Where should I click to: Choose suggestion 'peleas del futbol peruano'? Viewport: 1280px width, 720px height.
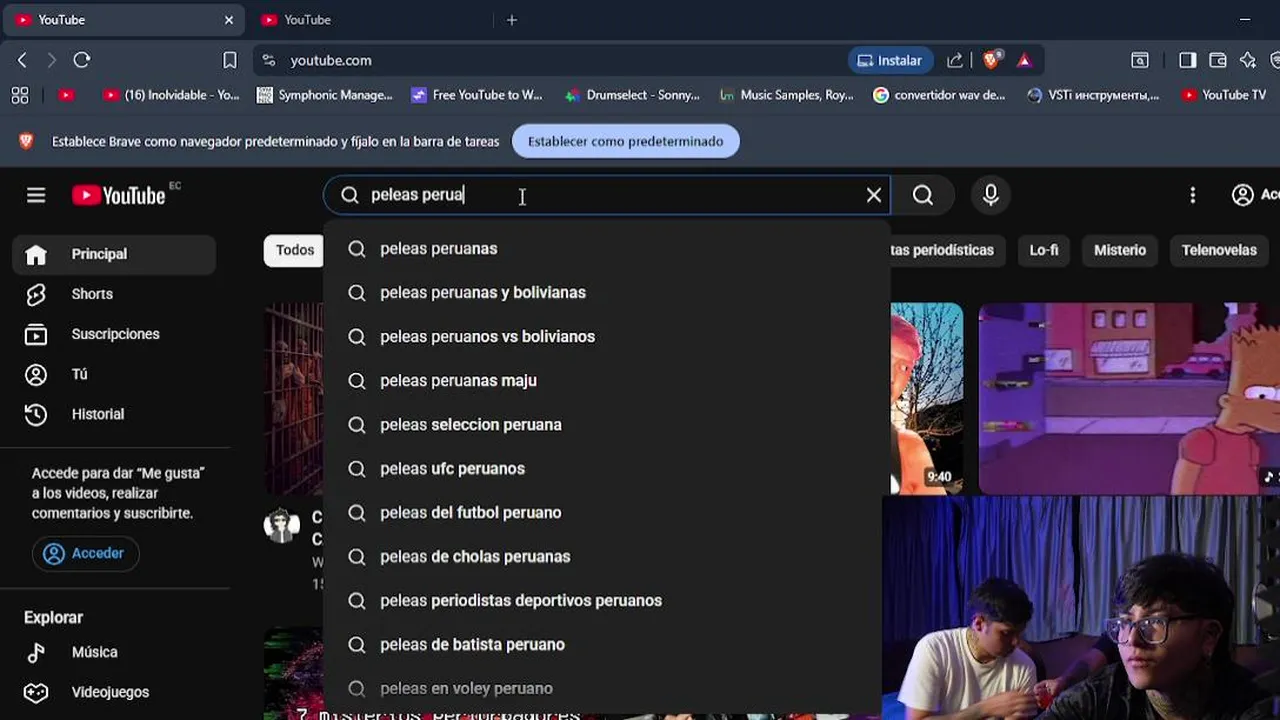click(x=606, y=513)
